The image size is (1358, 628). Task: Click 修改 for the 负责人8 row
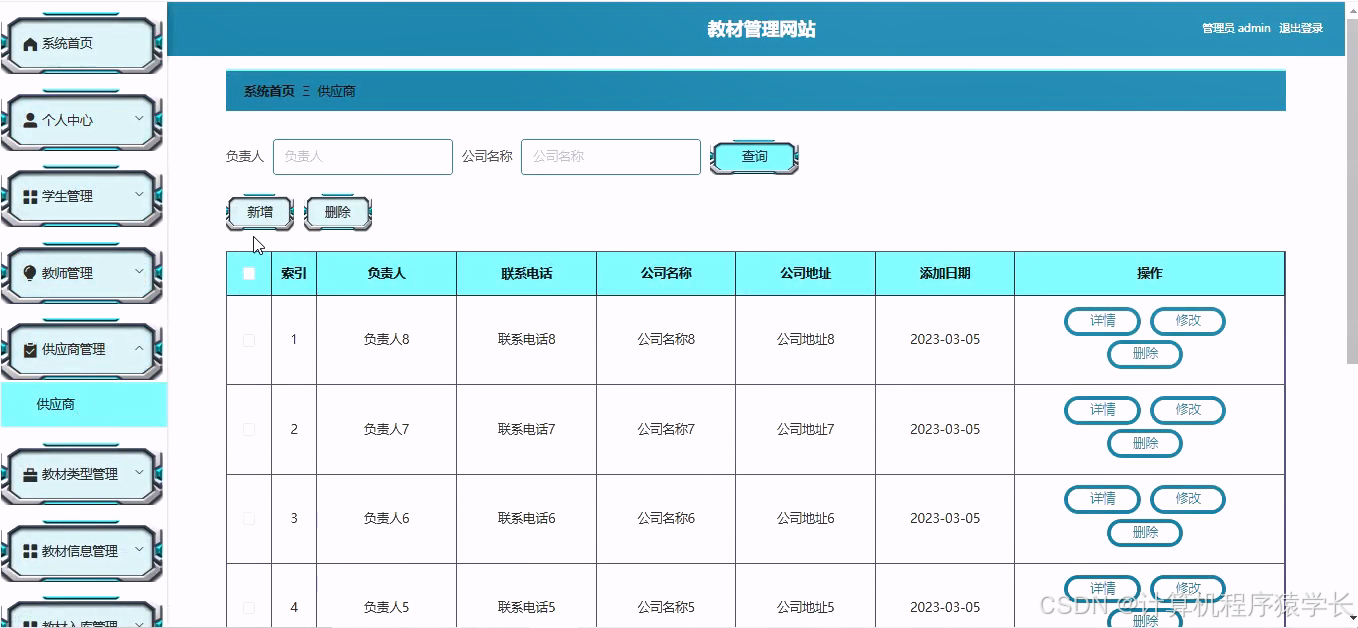coord(1188,321)
